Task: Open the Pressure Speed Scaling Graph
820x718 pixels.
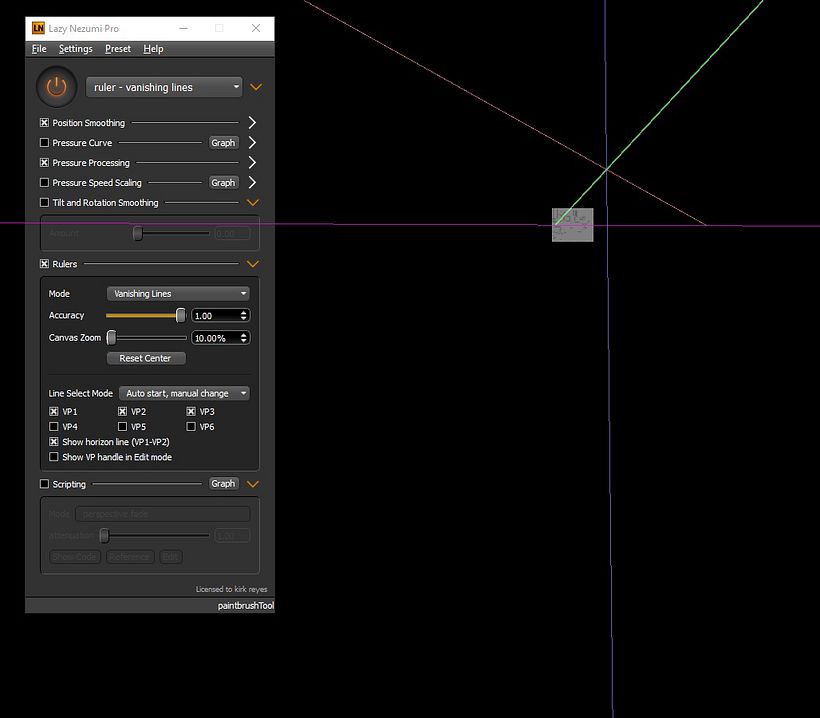Action: [x=223, y=183]
